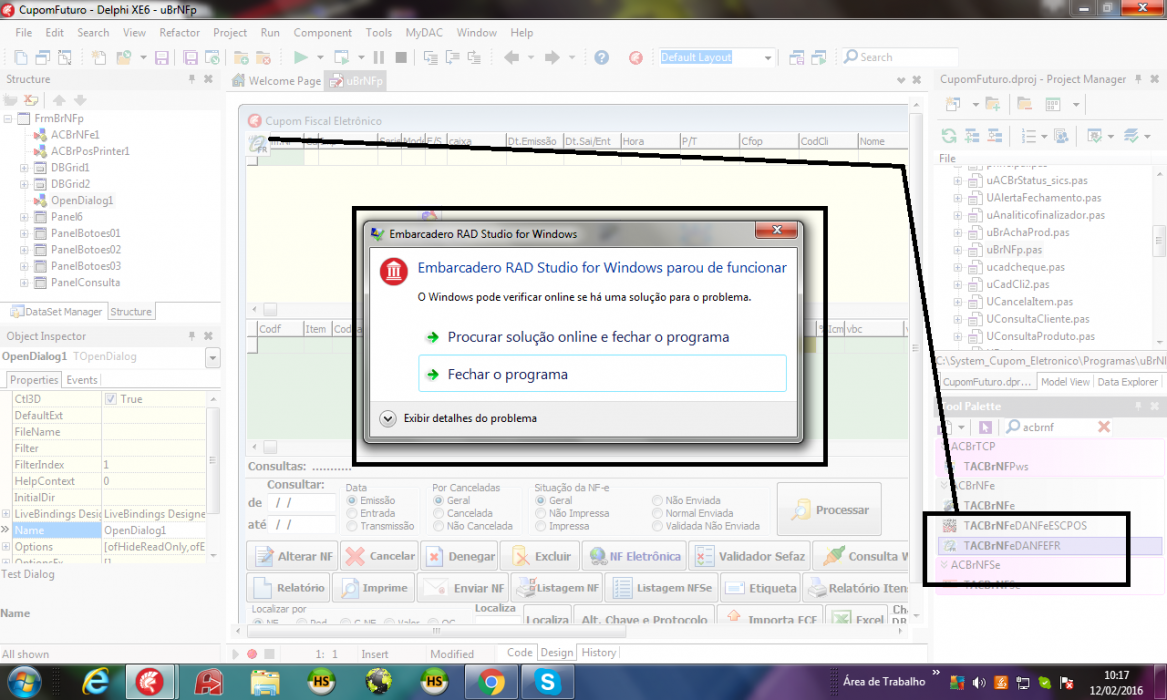Open the MyDAC menu
Viewport: 1167px width, 700px height.
coord(423,33)
